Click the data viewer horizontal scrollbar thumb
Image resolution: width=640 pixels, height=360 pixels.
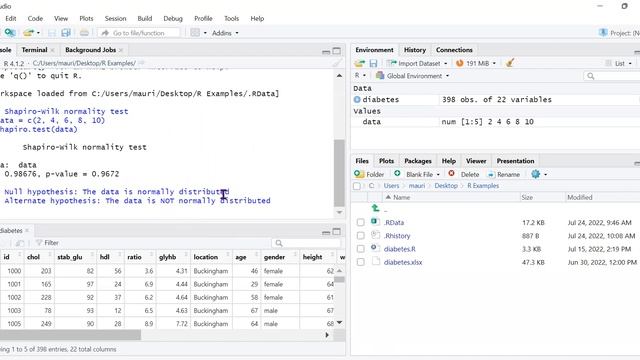click(x=70, y=335)
